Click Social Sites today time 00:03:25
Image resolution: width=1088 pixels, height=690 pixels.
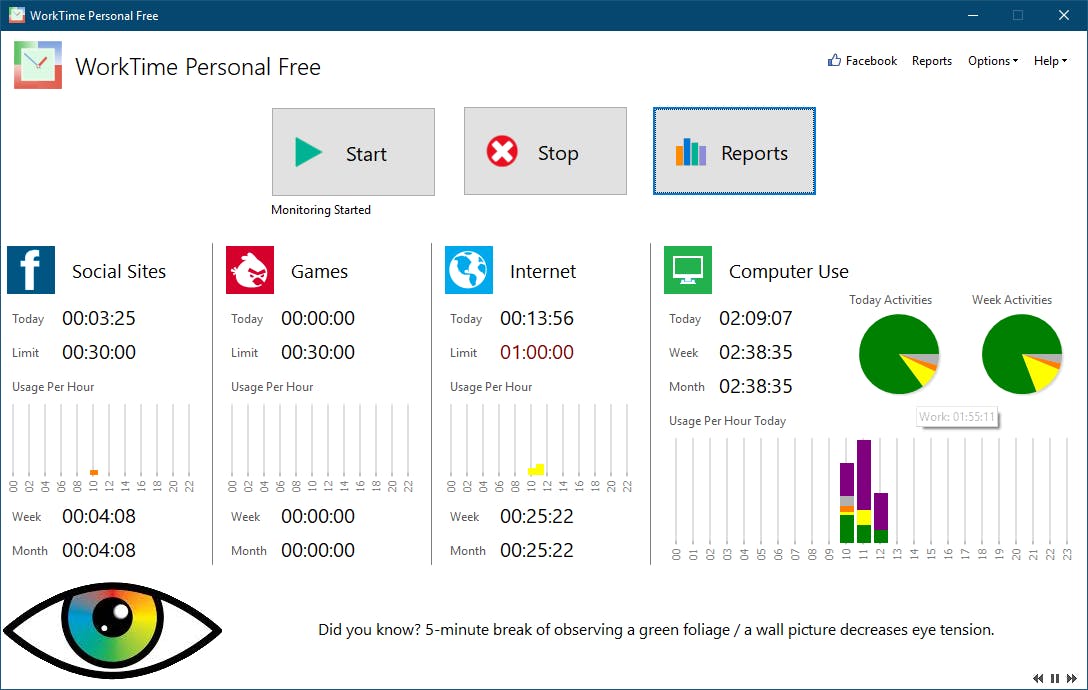[x=99, y=319]
